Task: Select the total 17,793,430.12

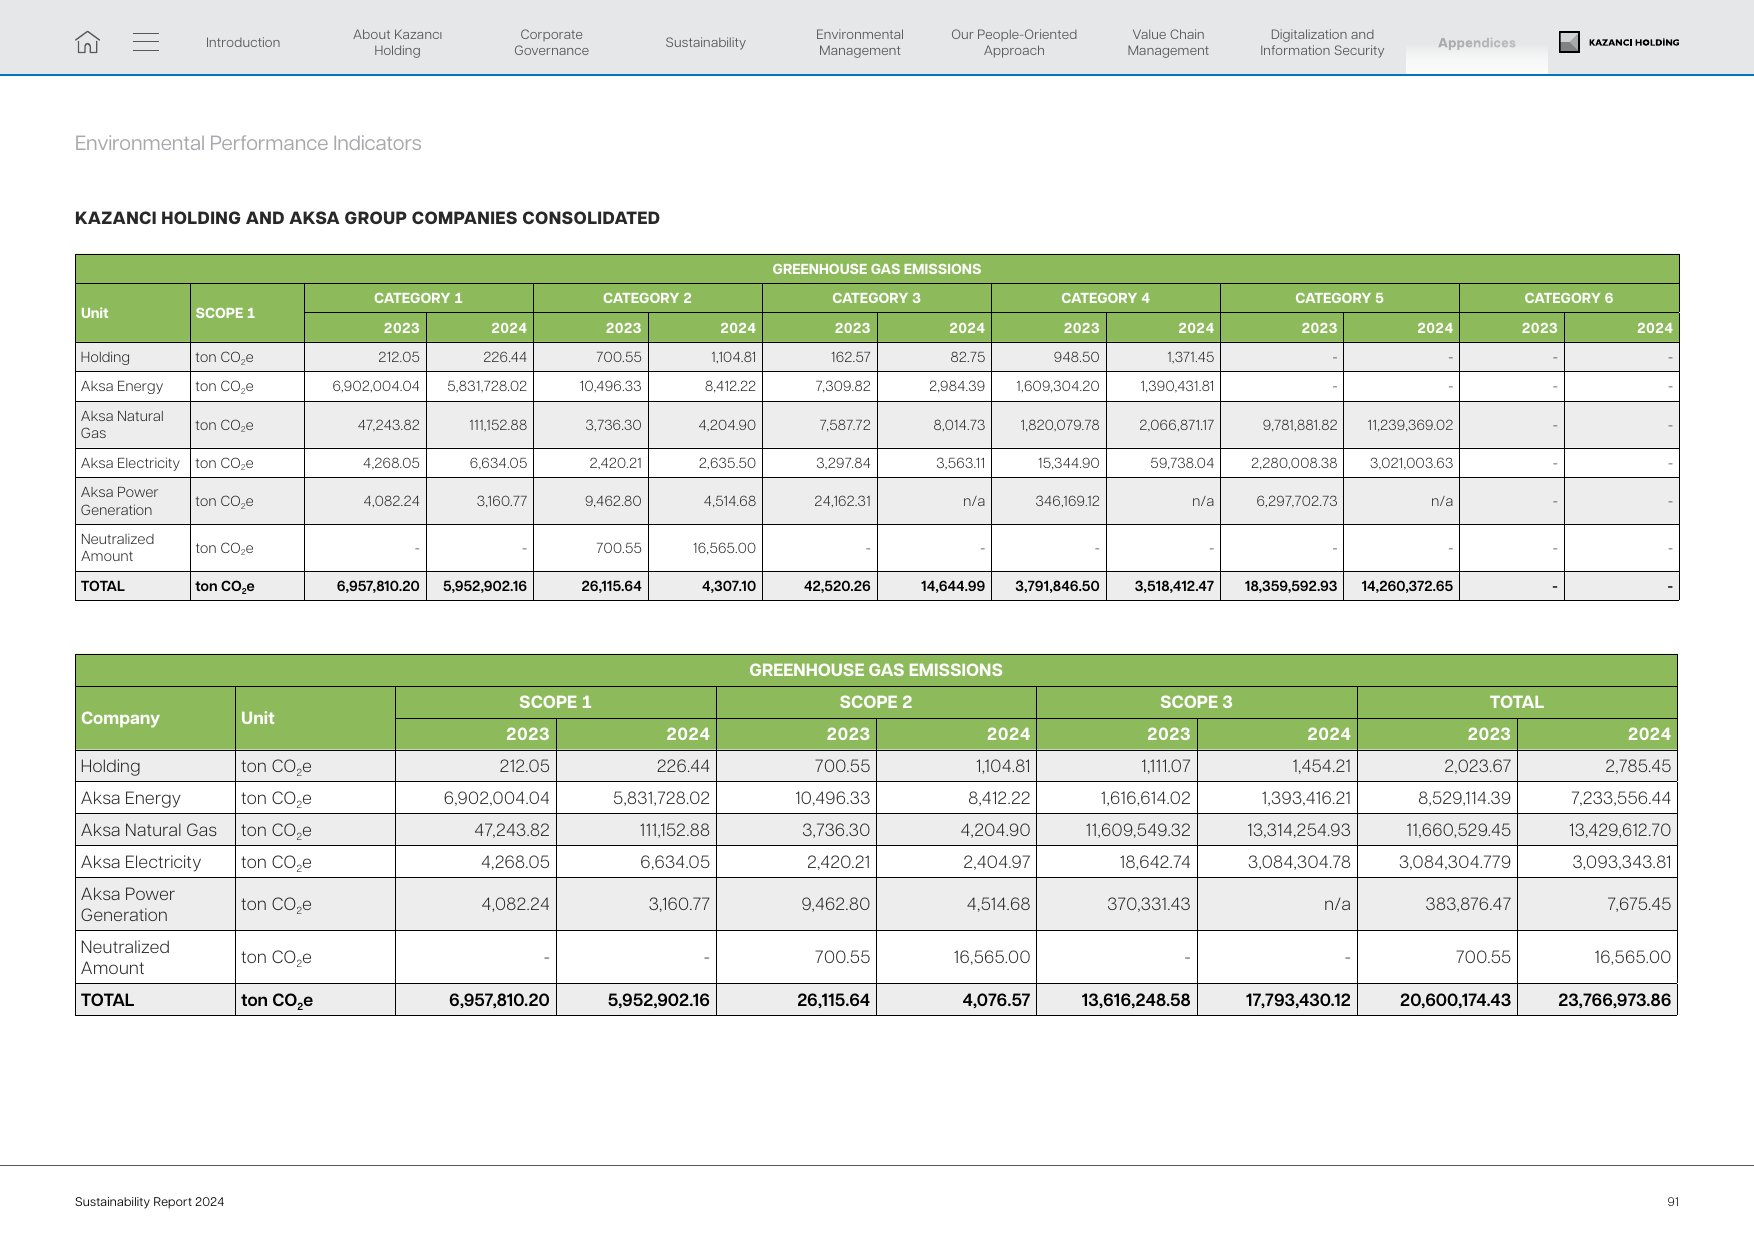Action: point(1297,1000)
